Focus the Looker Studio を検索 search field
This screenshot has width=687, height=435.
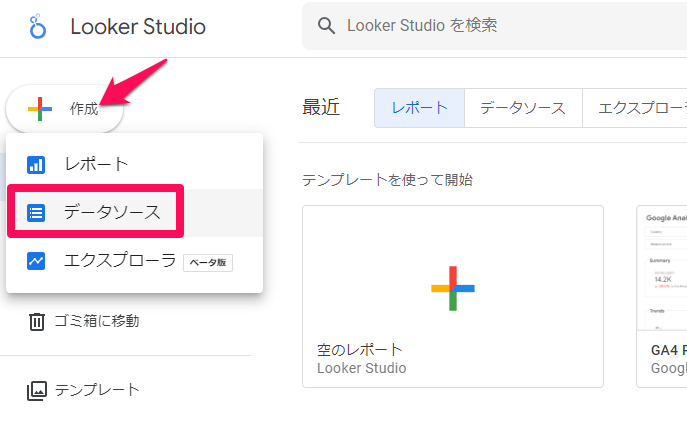click(x=495, y=26)
